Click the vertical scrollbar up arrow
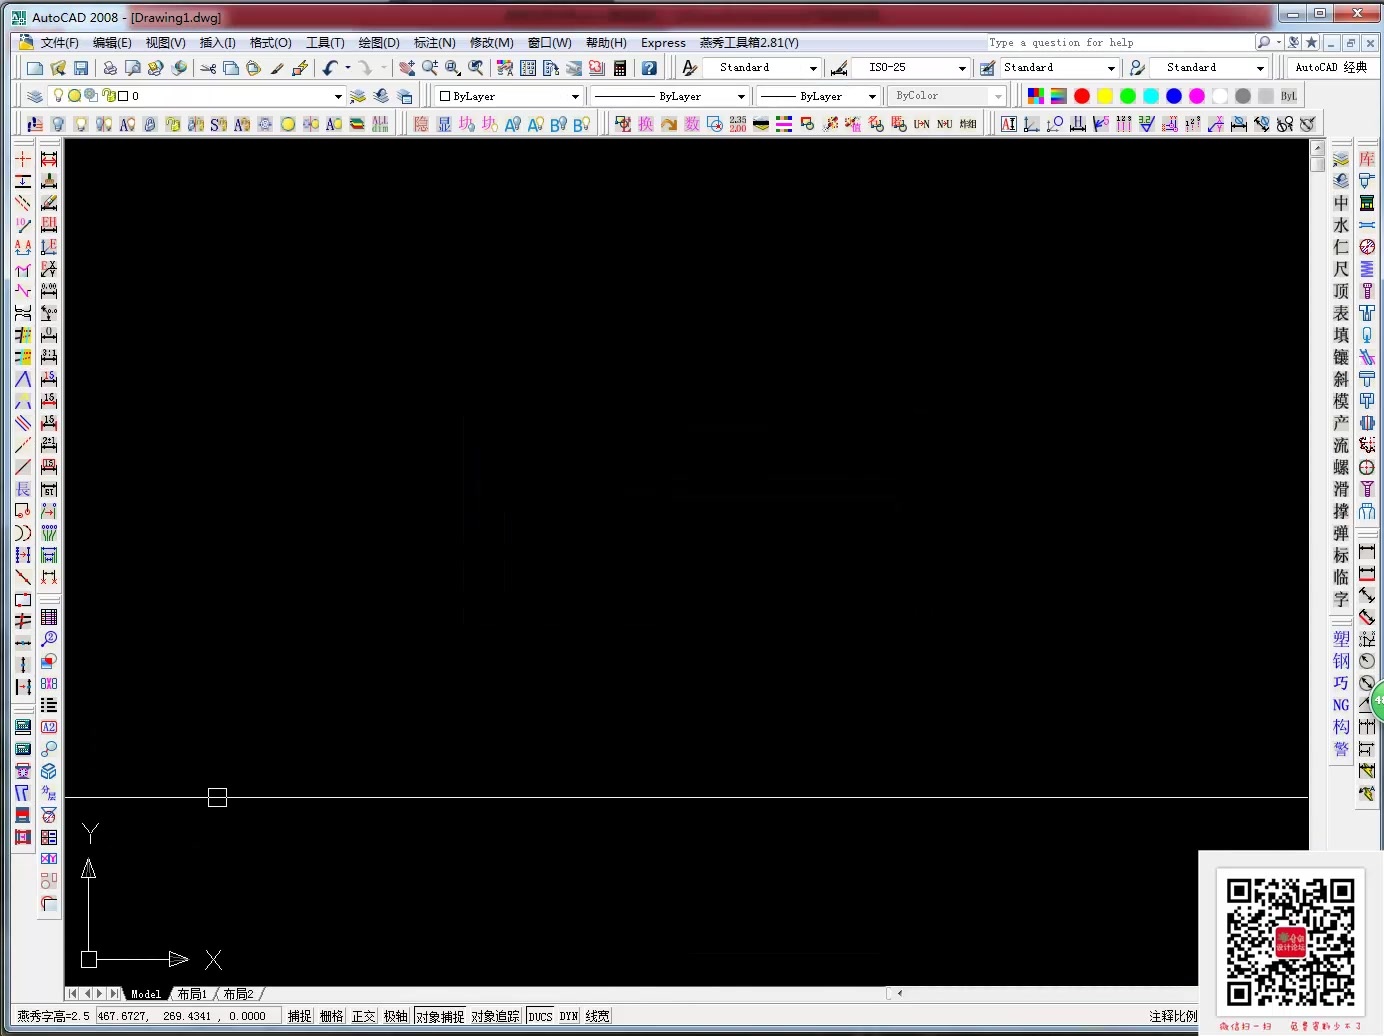1384x1036 pixels. click(x=1317, y=148)
